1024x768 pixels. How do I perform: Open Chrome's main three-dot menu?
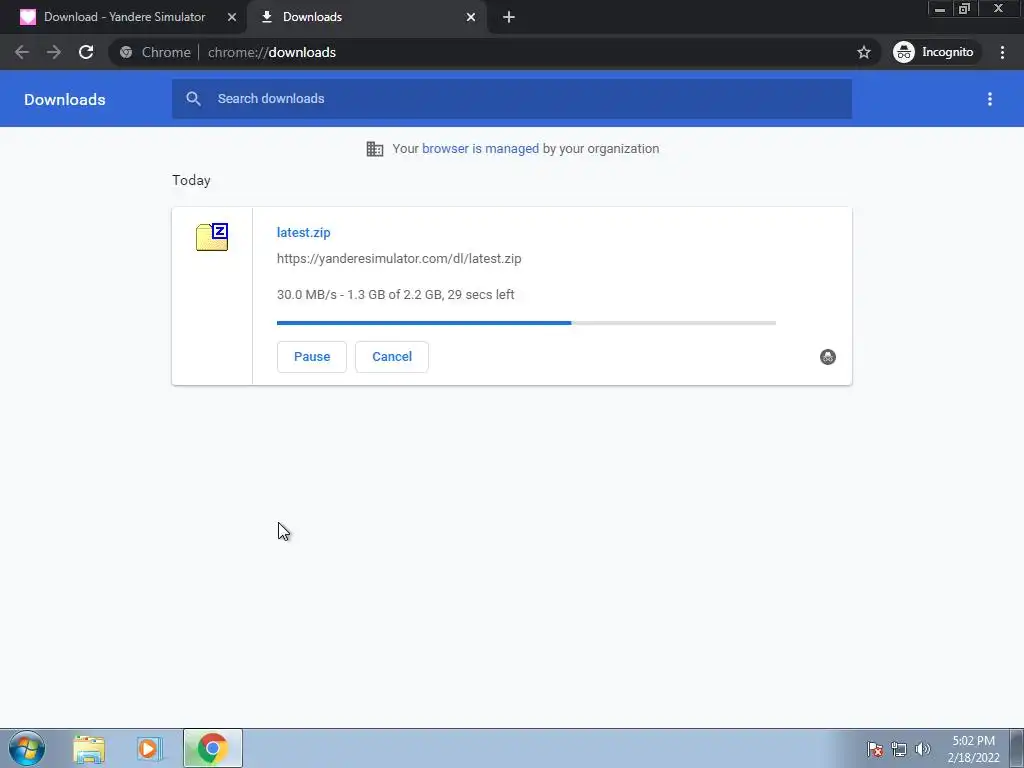[x=1002, y=52]
